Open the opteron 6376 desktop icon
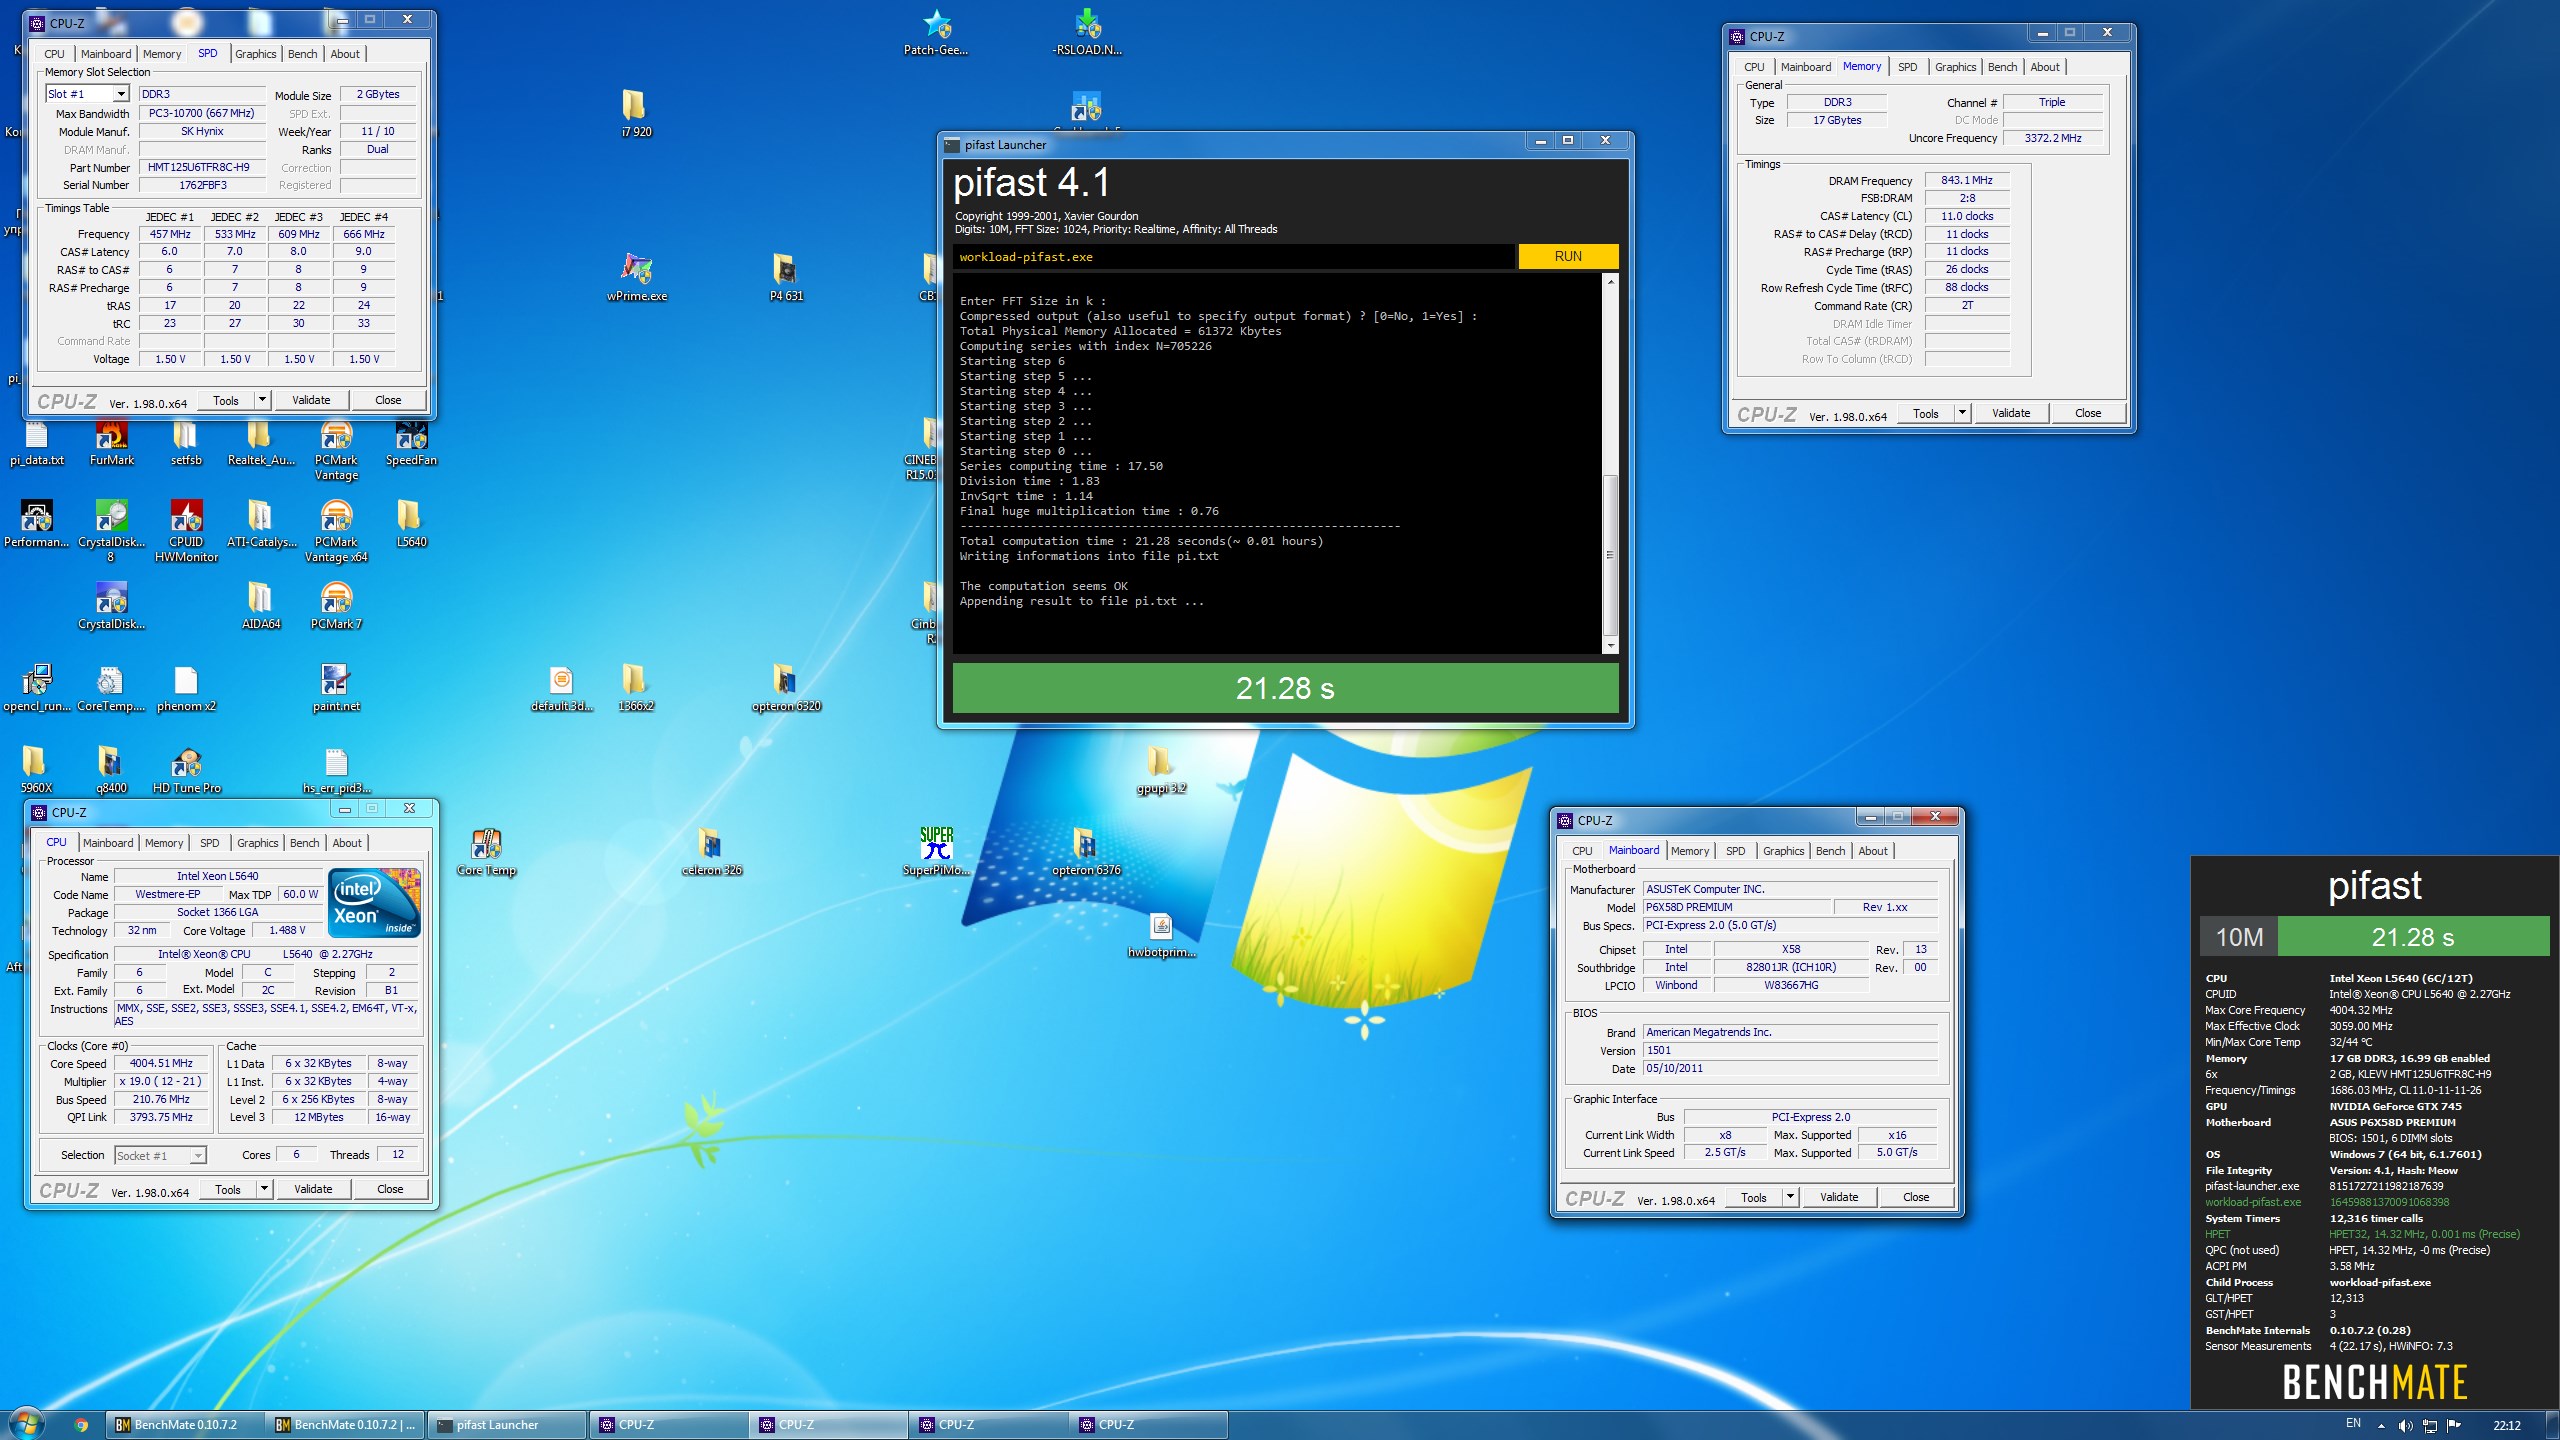The width and height of the screenshot is (2560, 1440). click(1086, 852)
